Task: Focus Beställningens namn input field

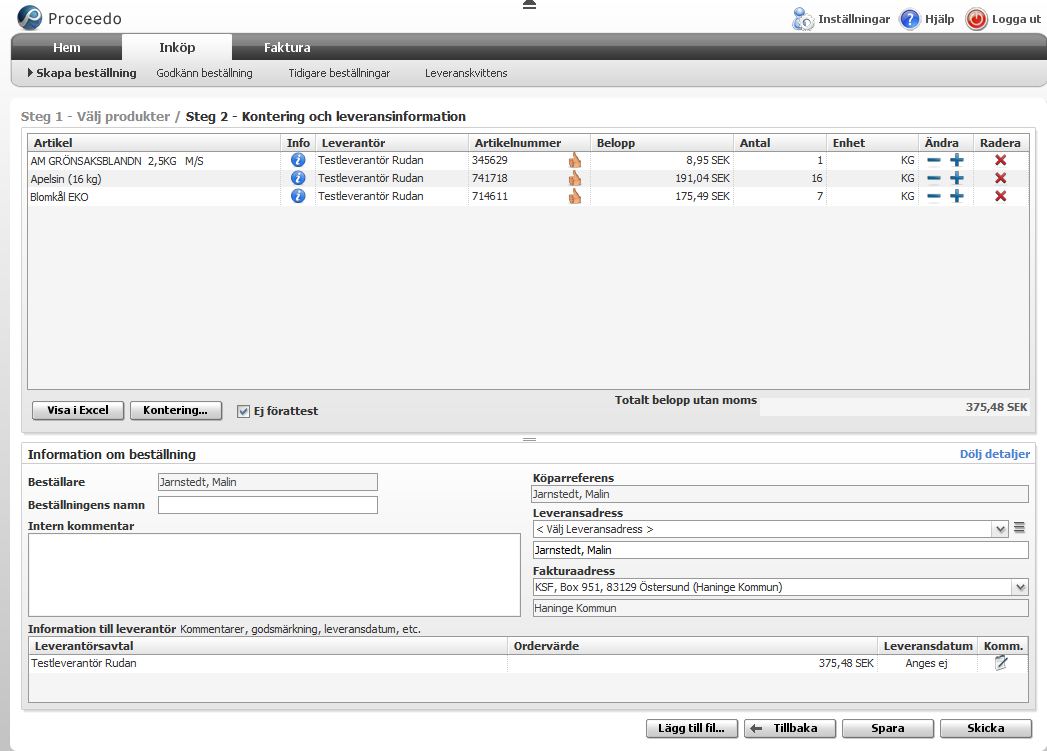Action: pyautogui.click(x=268, y=505)
